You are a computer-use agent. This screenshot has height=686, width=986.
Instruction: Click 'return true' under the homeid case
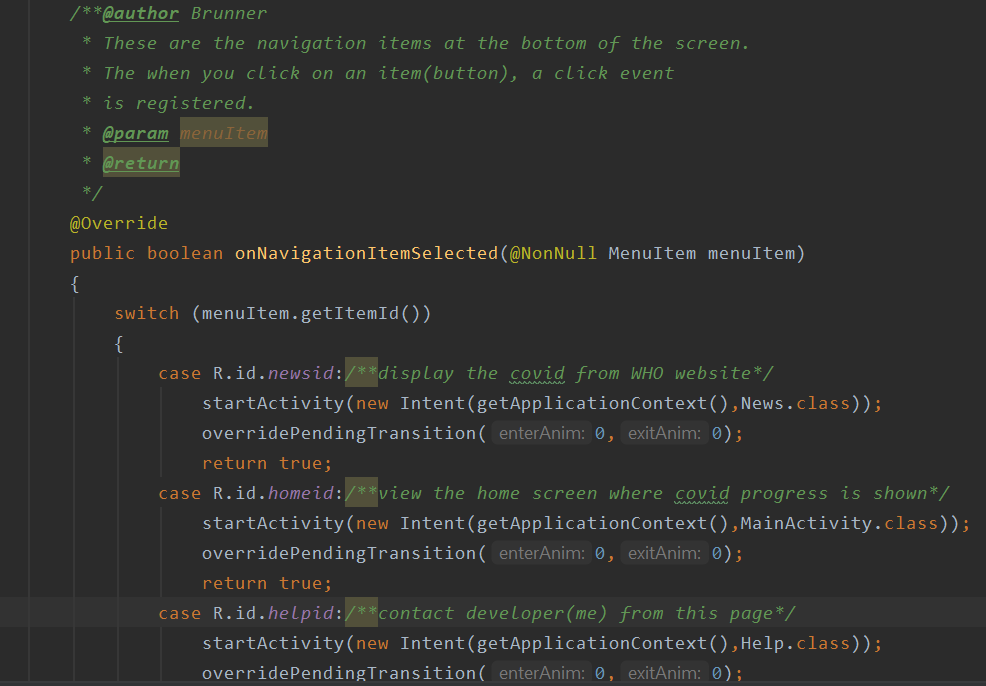click(262, 584)
